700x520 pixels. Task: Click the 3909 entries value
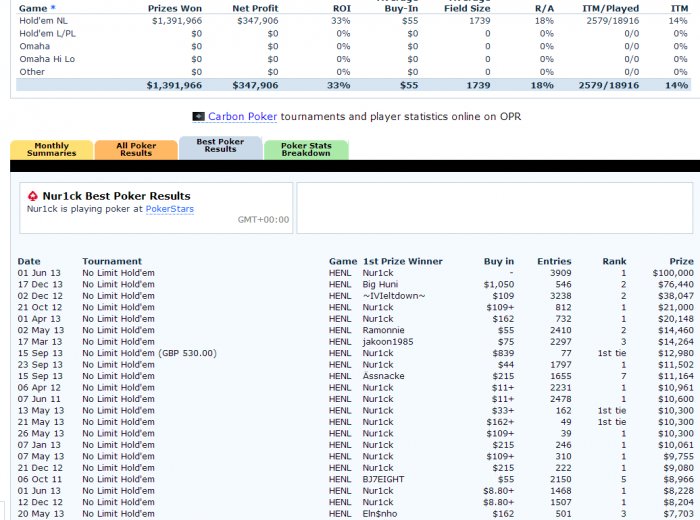(x=560, y=273)
